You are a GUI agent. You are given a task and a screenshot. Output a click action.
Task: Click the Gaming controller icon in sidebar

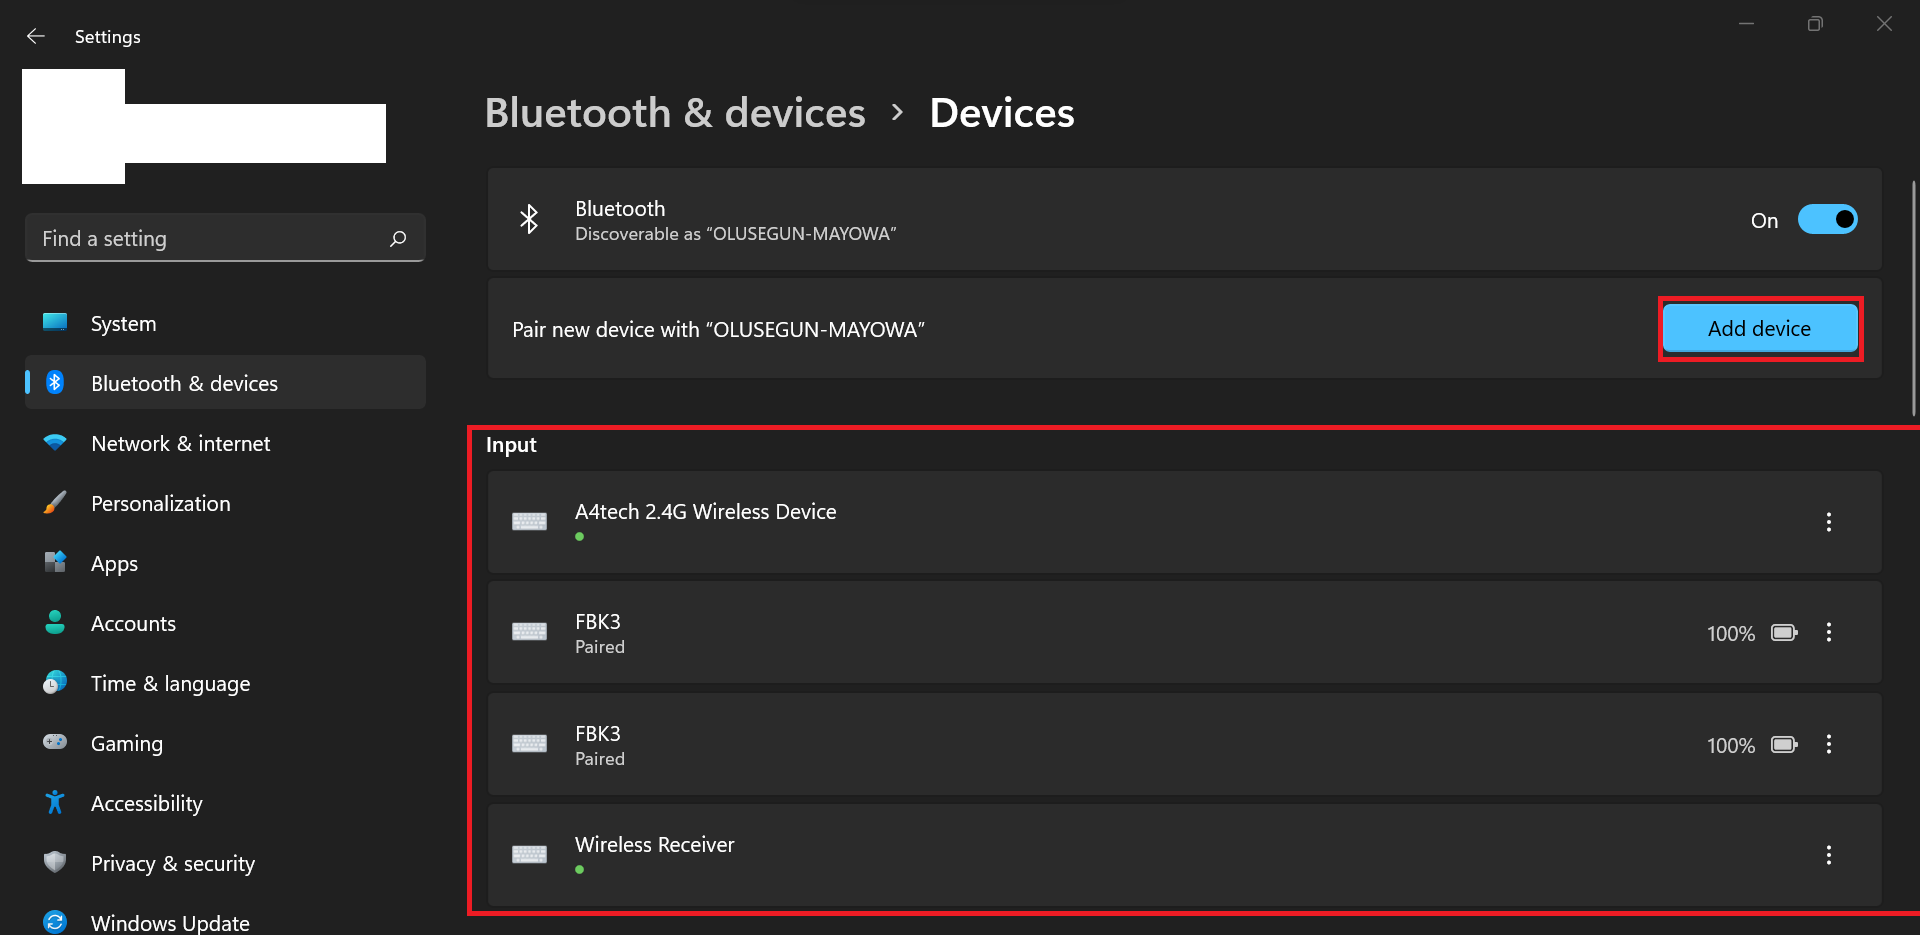point(55,743)
